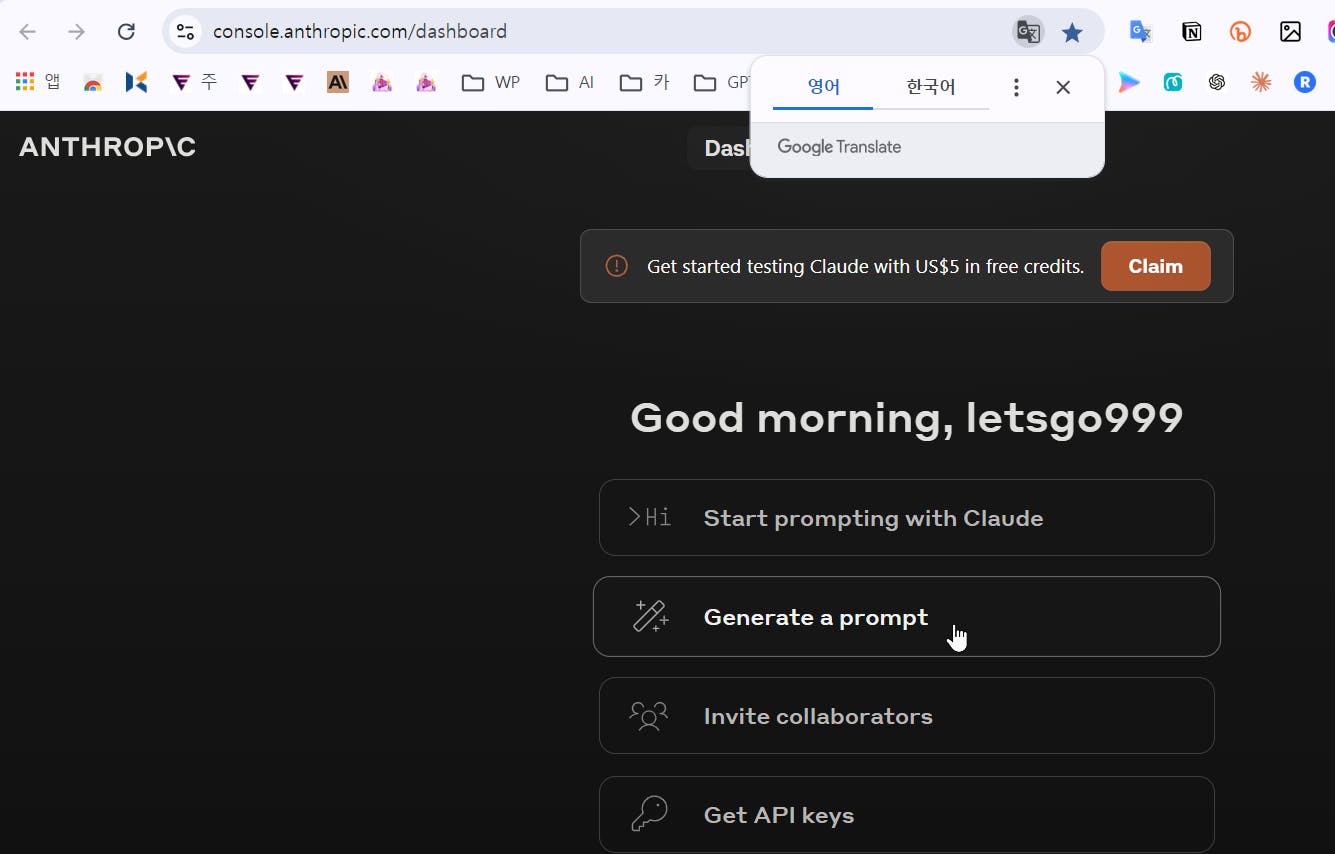Screen dimensions: 1335x854
Task: Click the Anthropic logo
Action: [x=107, y=147]
